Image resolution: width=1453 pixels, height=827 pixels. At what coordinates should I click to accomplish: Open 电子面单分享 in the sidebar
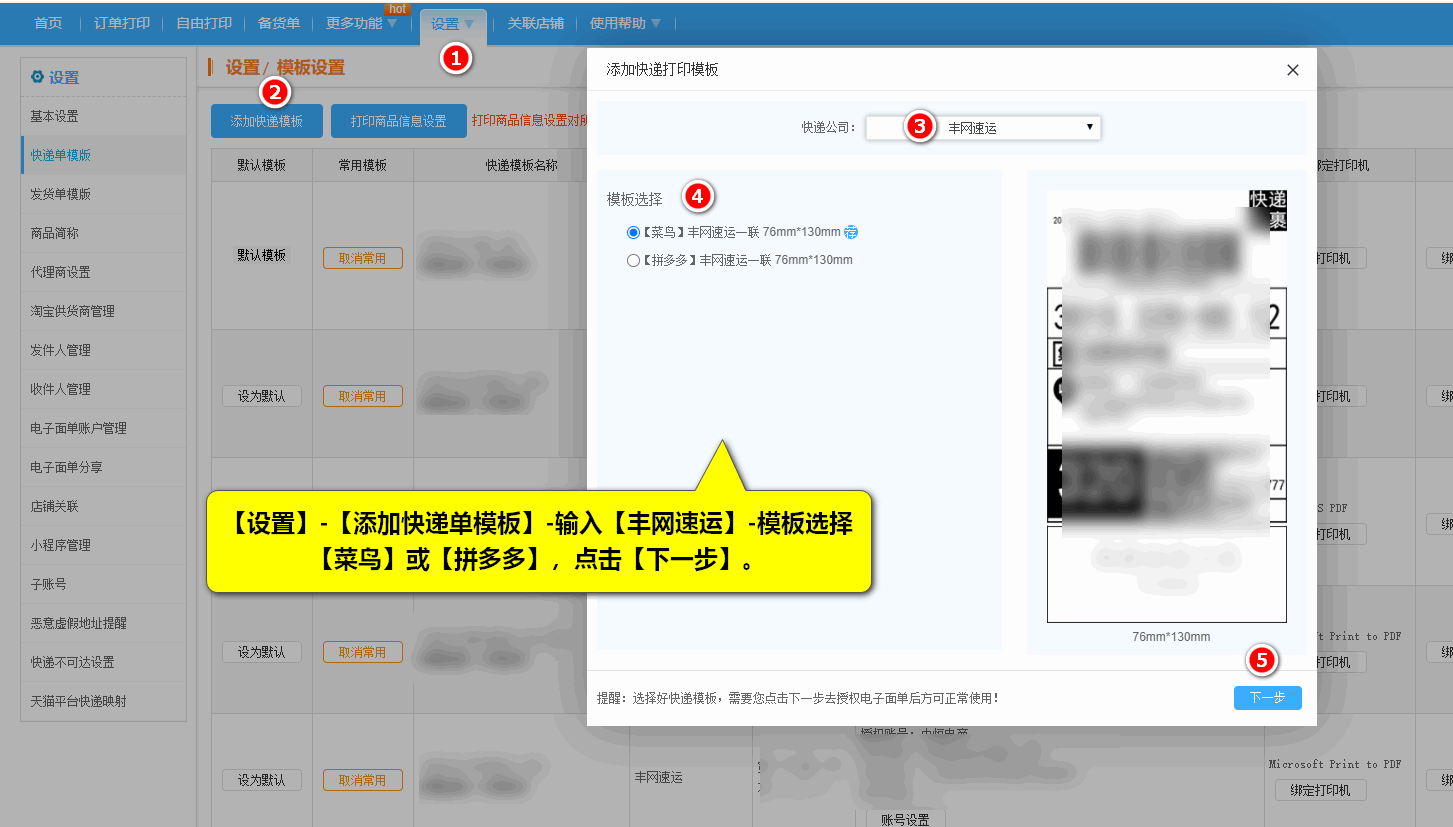click(104, 468)
